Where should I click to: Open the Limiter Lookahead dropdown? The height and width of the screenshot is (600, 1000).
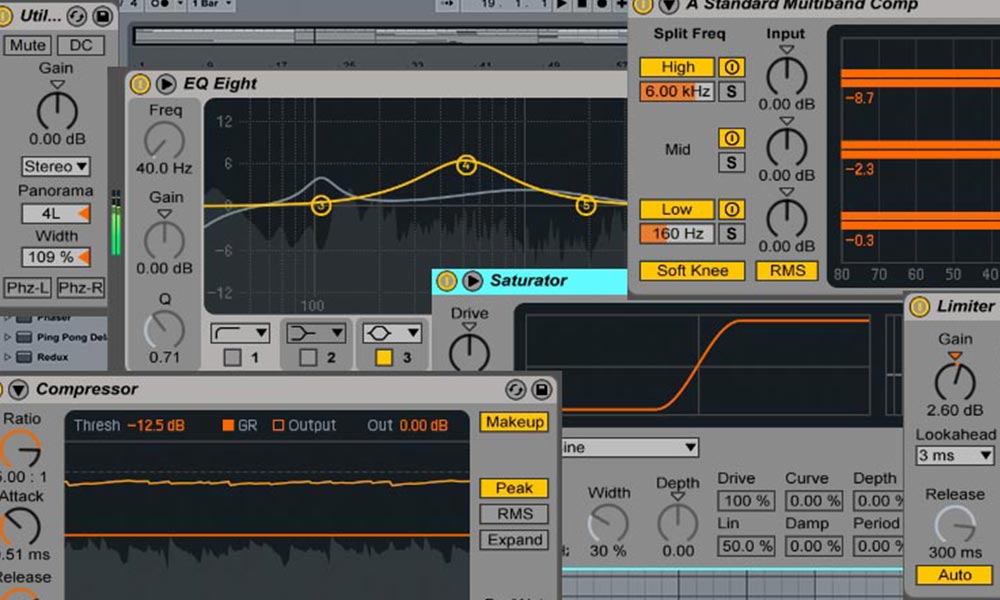(x=953, y=455)
